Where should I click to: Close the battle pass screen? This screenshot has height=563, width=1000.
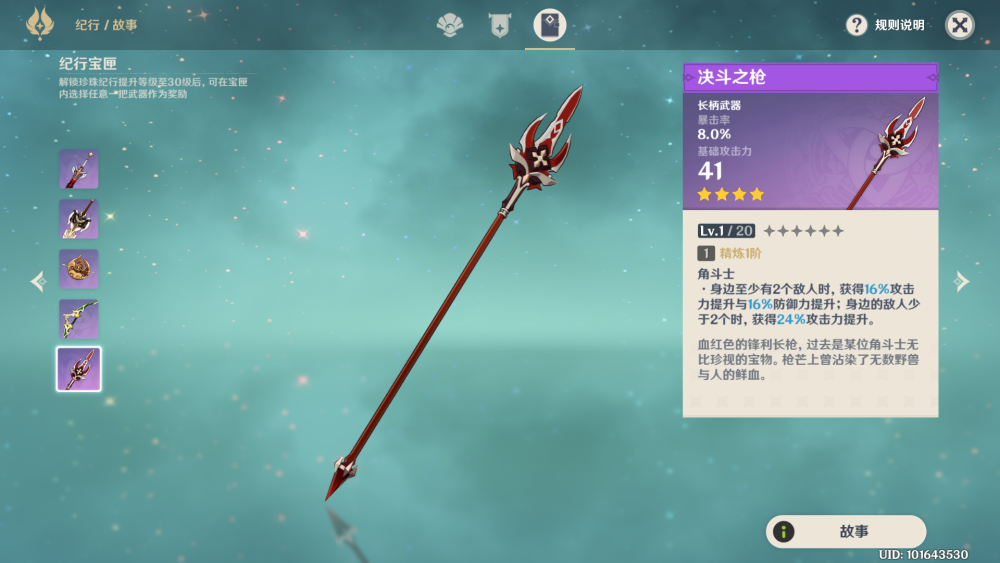tap(959, 25)
